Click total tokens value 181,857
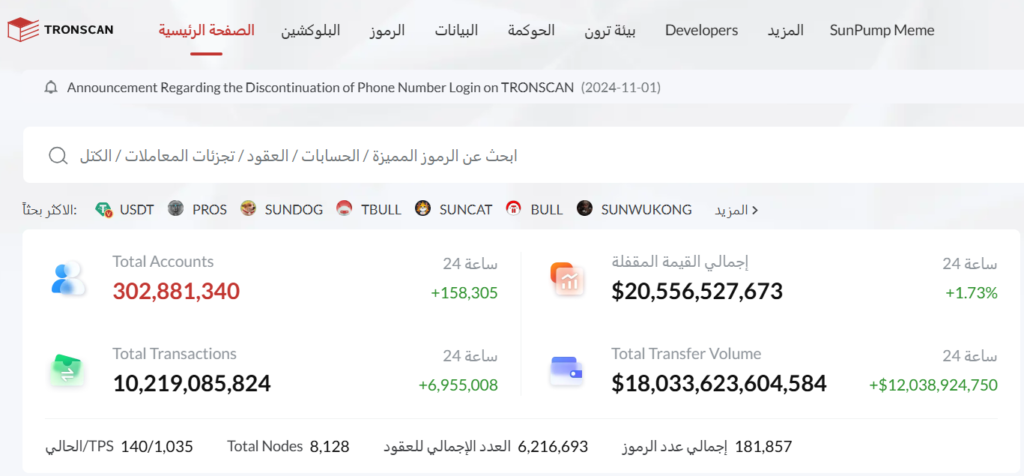Viewport: 1024px width, 476px height. point(763,447)
